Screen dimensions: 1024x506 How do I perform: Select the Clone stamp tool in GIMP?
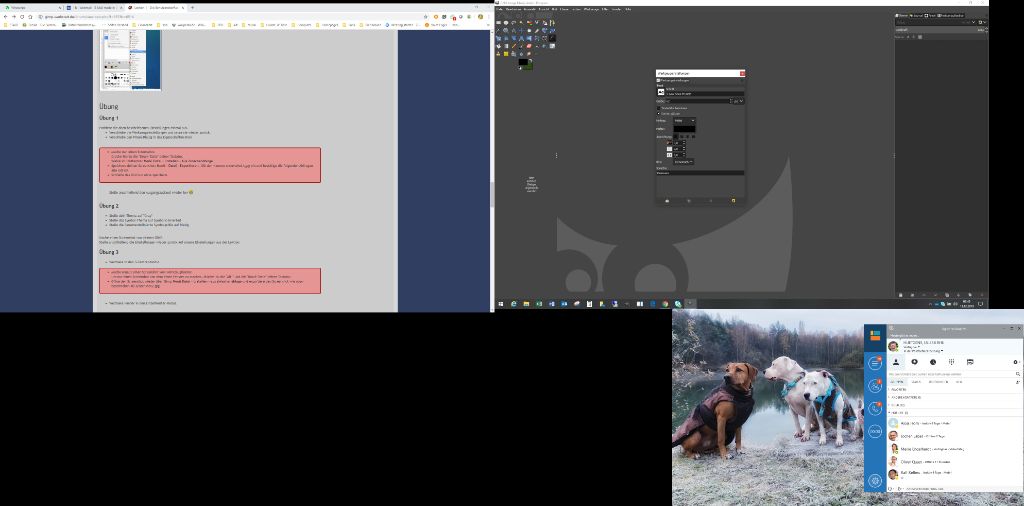tap(498, 54)
